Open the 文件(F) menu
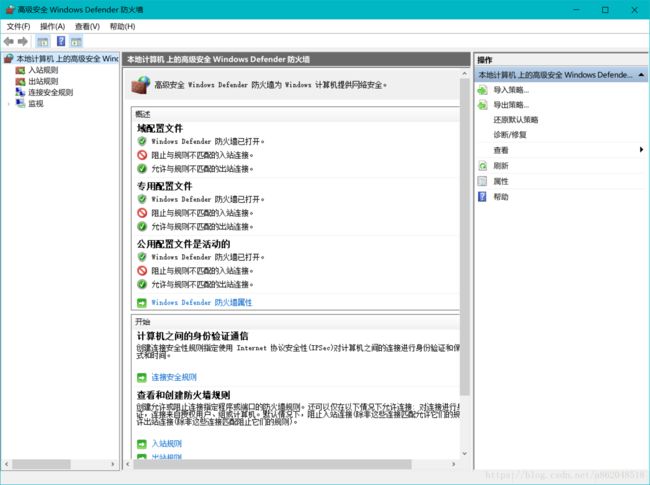650x485 pixels. 18,27
